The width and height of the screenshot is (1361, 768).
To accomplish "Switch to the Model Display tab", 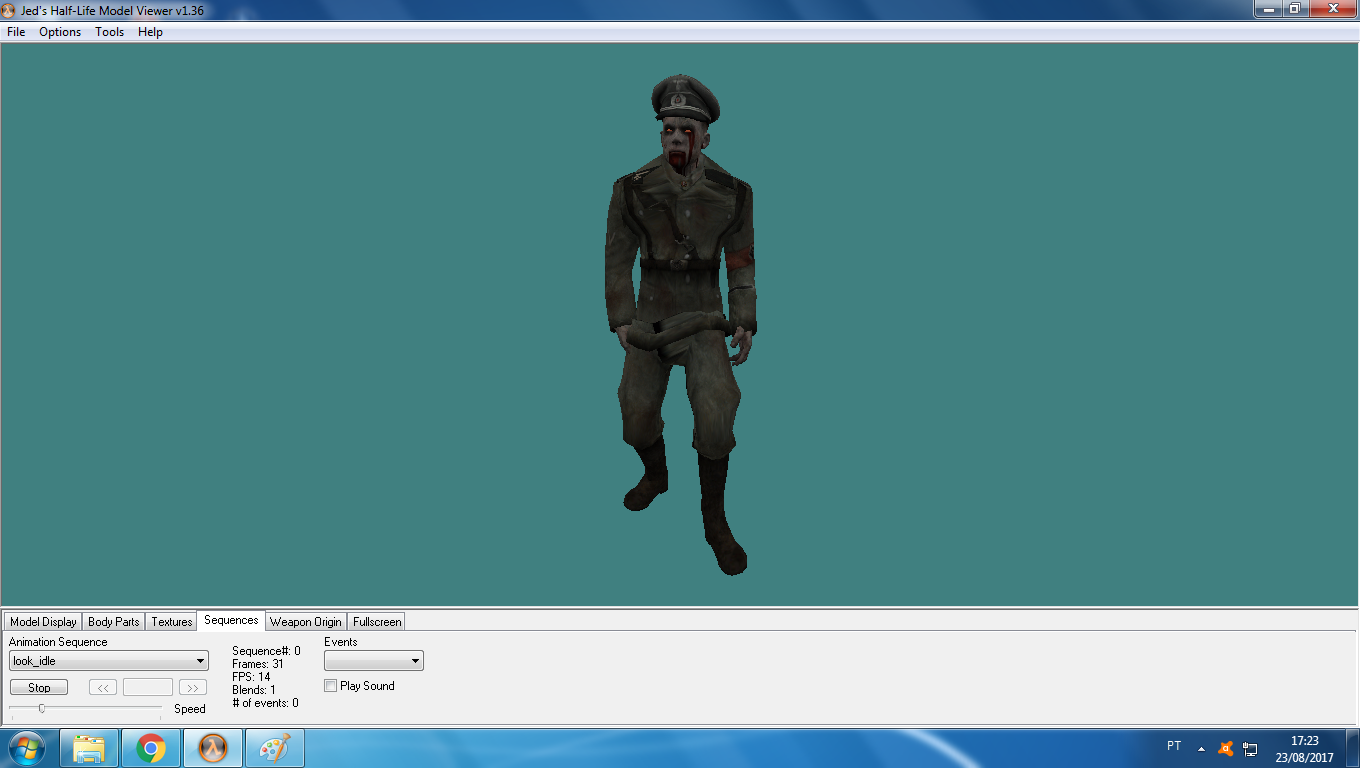I will pos(43,622).
